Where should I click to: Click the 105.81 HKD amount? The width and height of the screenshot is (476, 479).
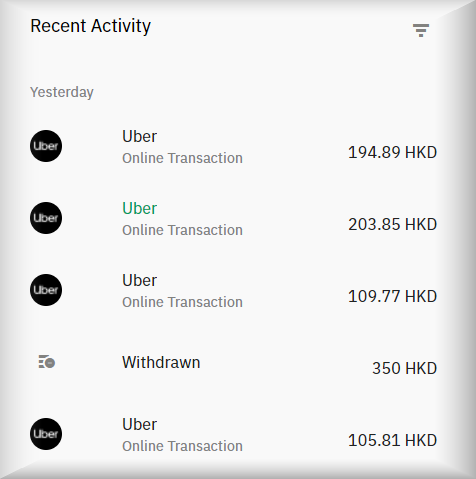(392, 440)
